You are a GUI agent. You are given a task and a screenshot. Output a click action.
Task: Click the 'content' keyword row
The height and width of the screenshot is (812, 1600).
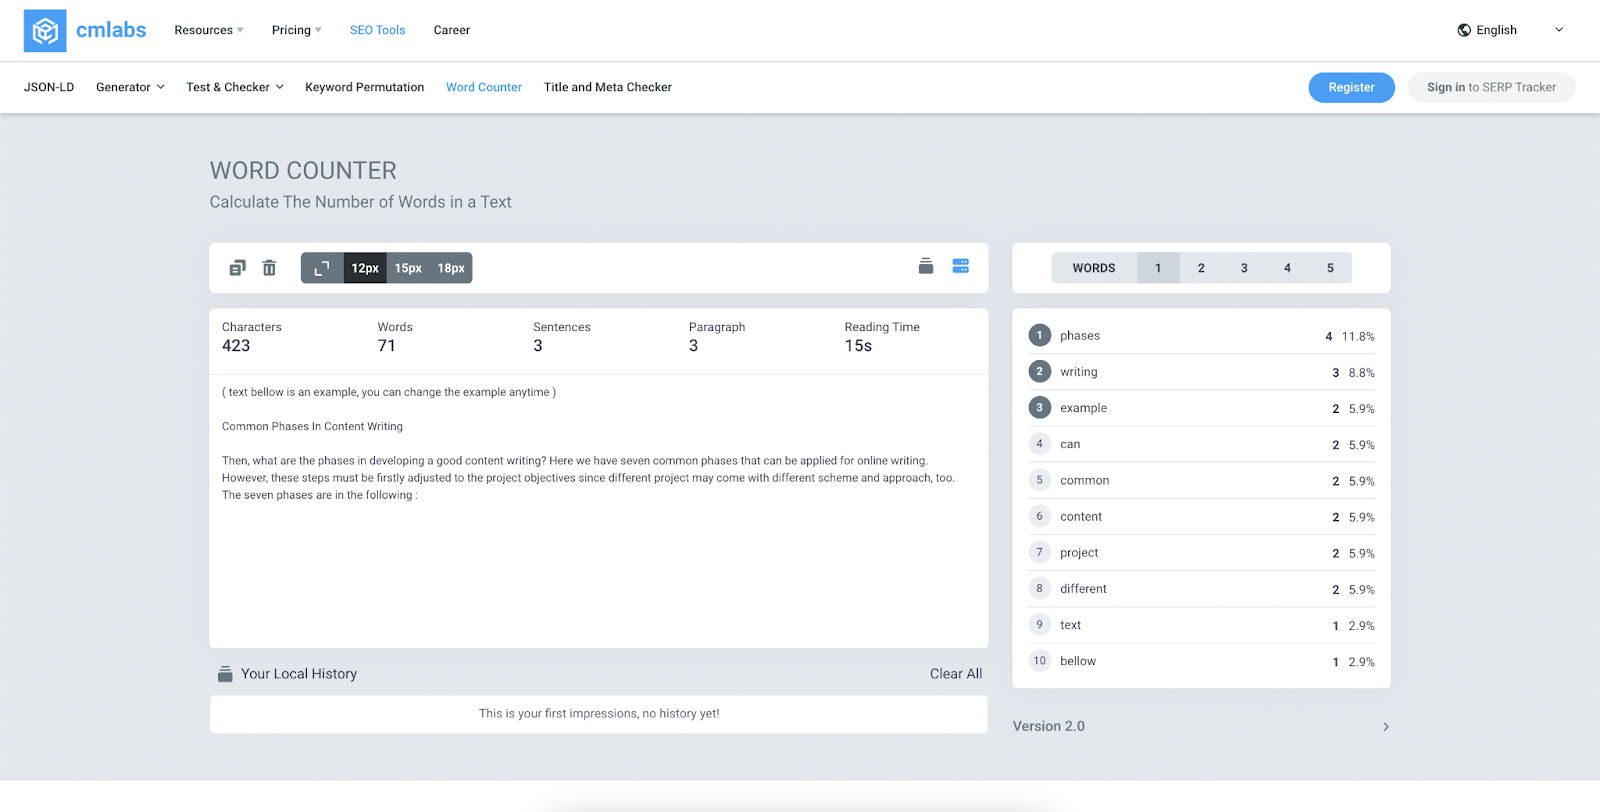click(1201, 517)
